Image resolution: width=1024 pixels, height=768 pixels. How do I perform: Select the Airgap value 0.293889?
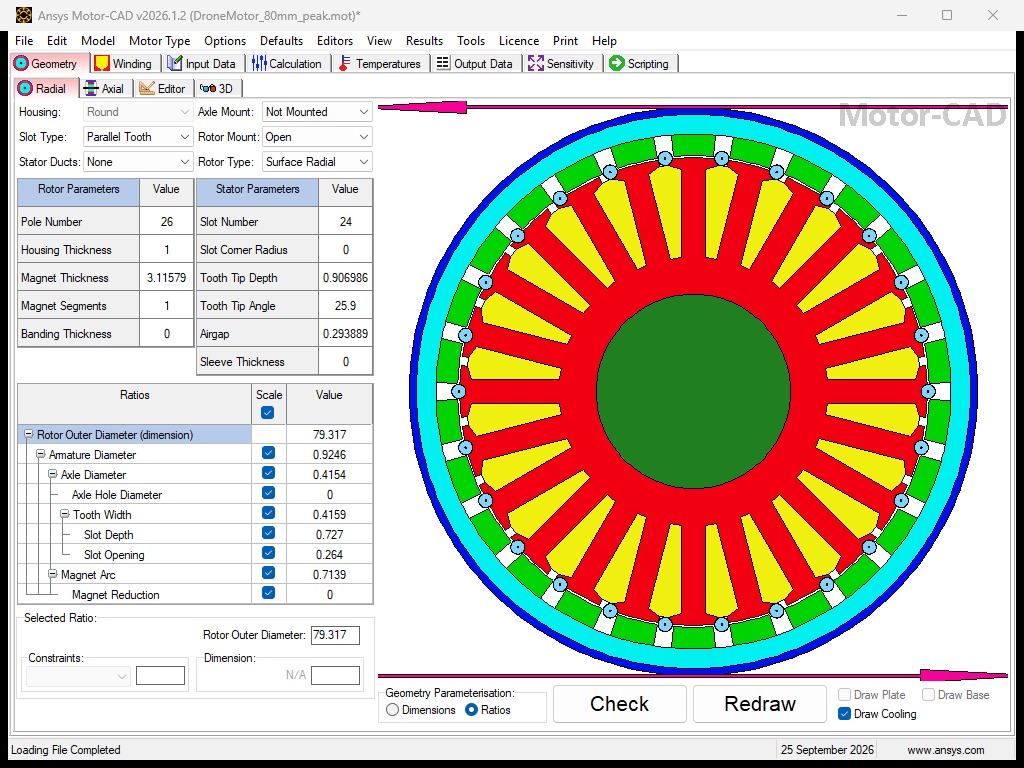coord(345,334)
